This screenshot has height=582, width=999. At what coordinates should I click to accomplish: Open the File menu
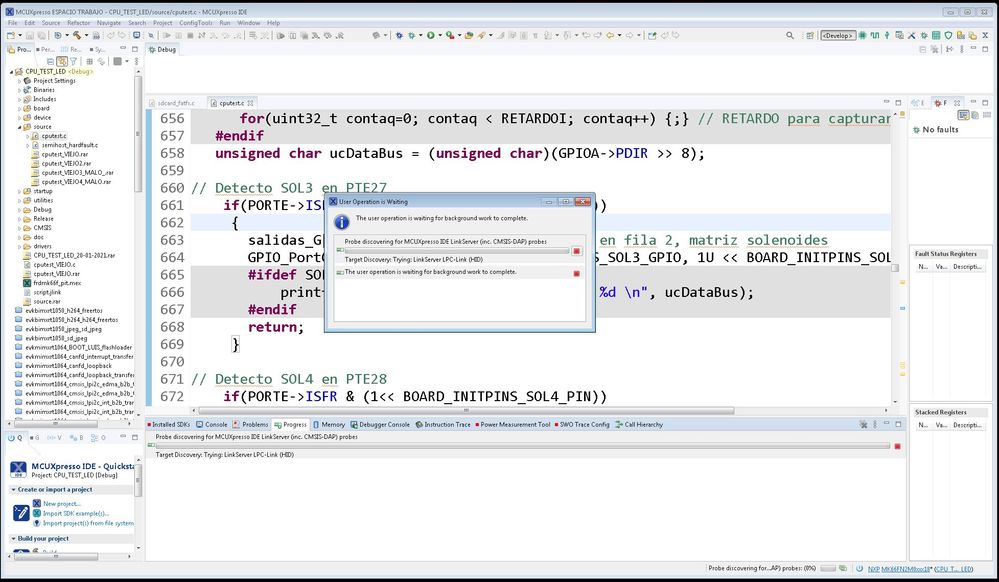[x=12, y=22]
